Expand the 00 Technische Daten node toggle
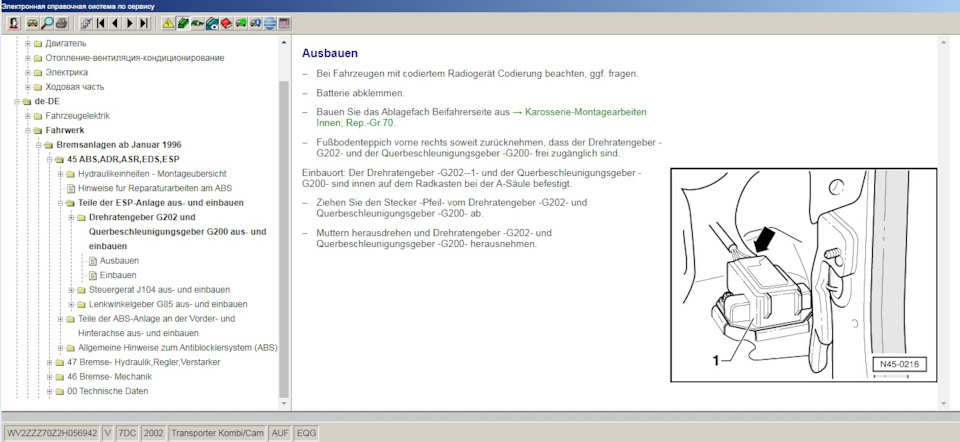This screenshot has width=960, height=442. [x=50, y=391]
